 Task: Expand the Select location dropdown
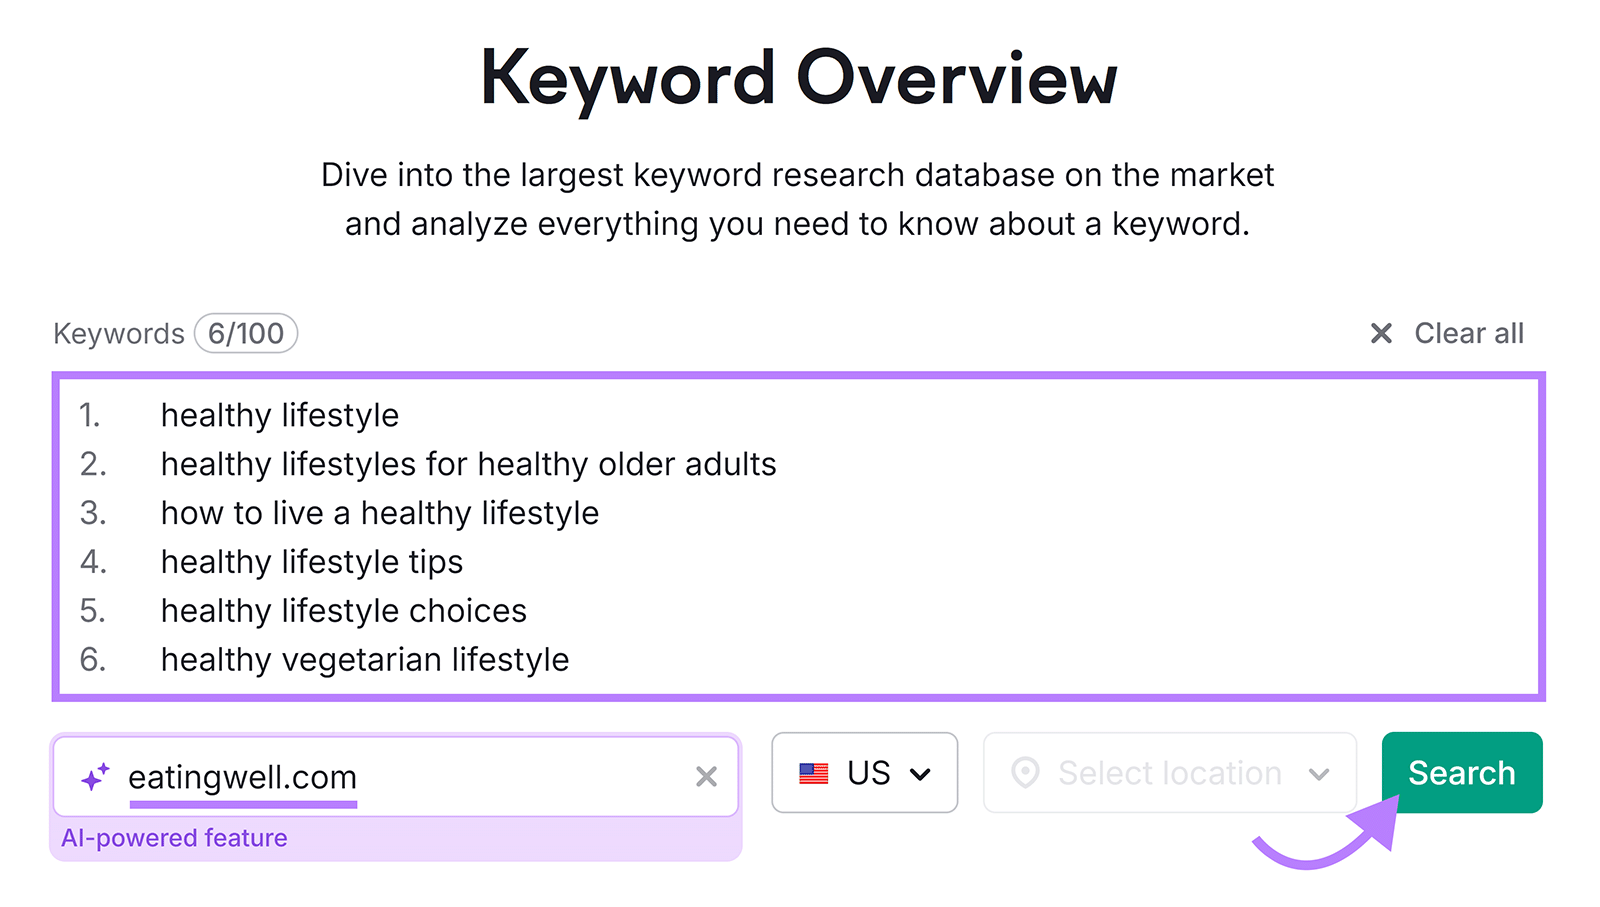click(x=1168, y=772)
